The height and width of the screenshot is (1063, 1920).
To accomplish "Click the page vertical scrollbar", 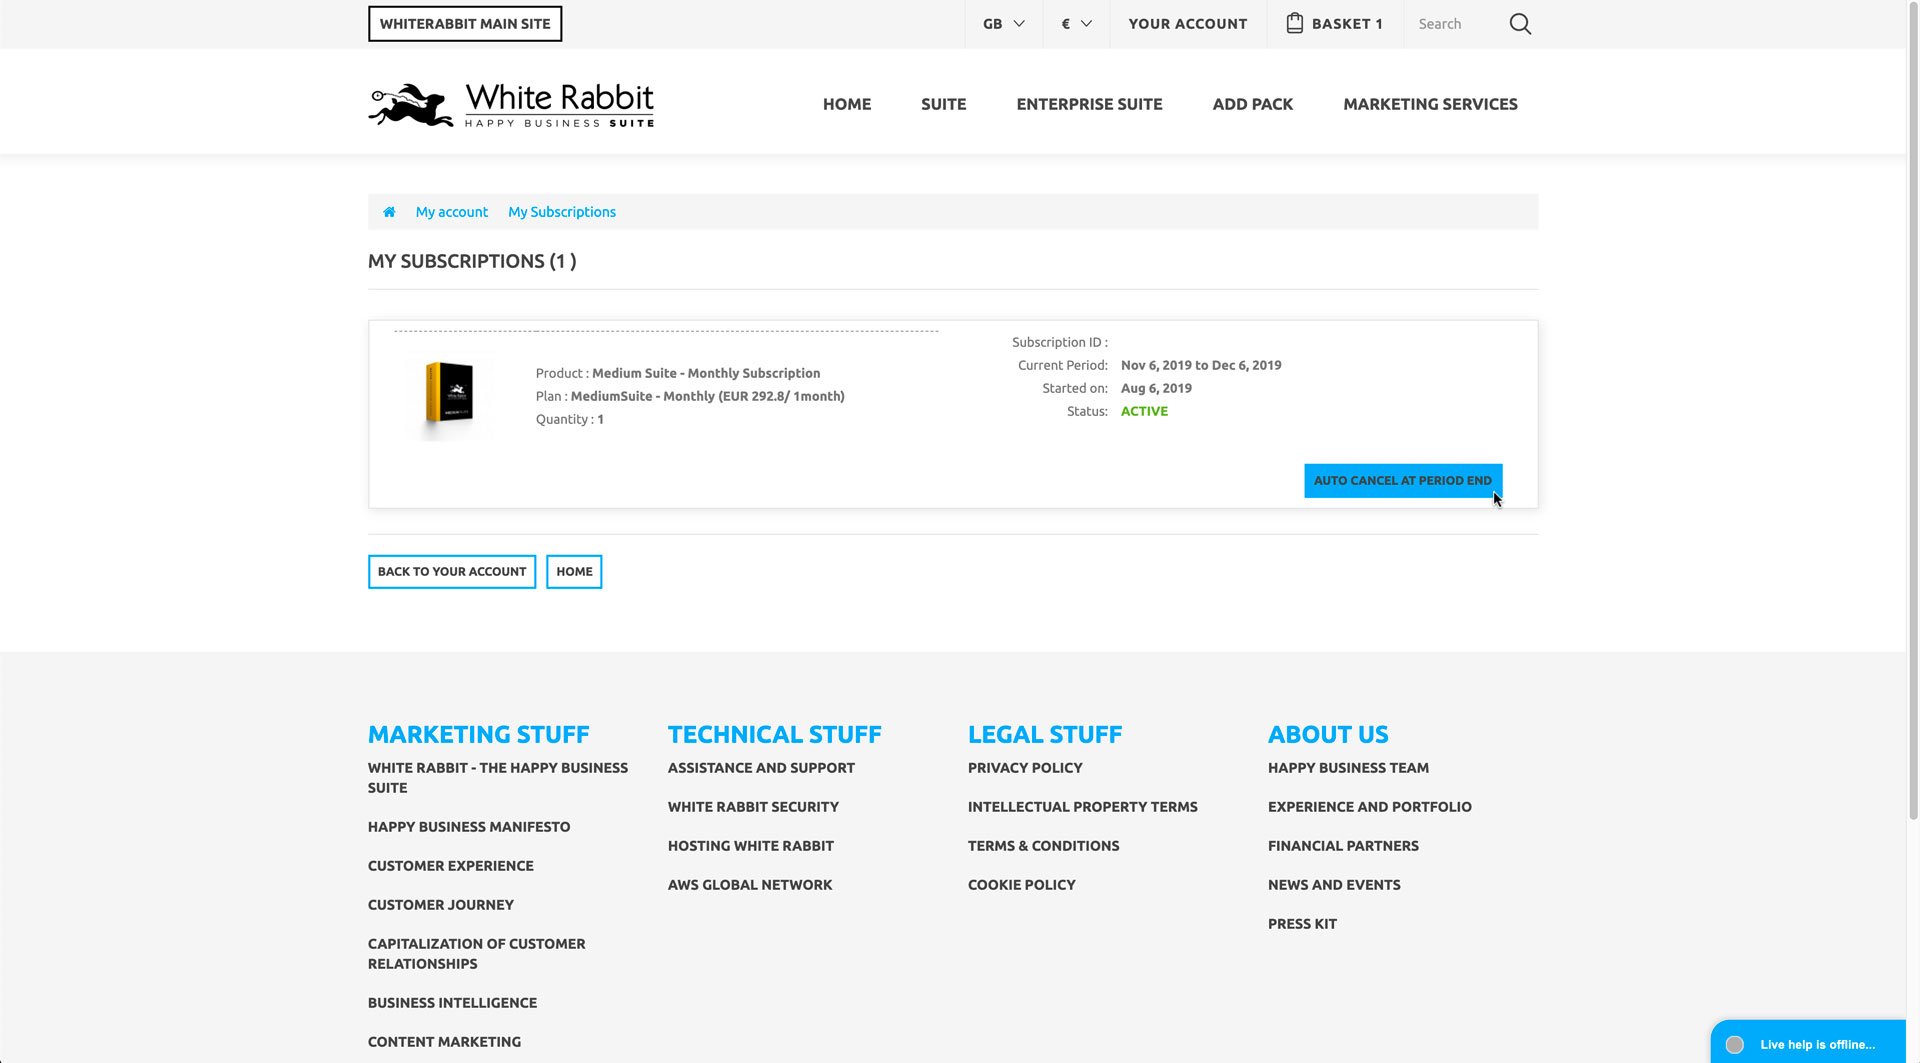I will (x=1913, y=410).
